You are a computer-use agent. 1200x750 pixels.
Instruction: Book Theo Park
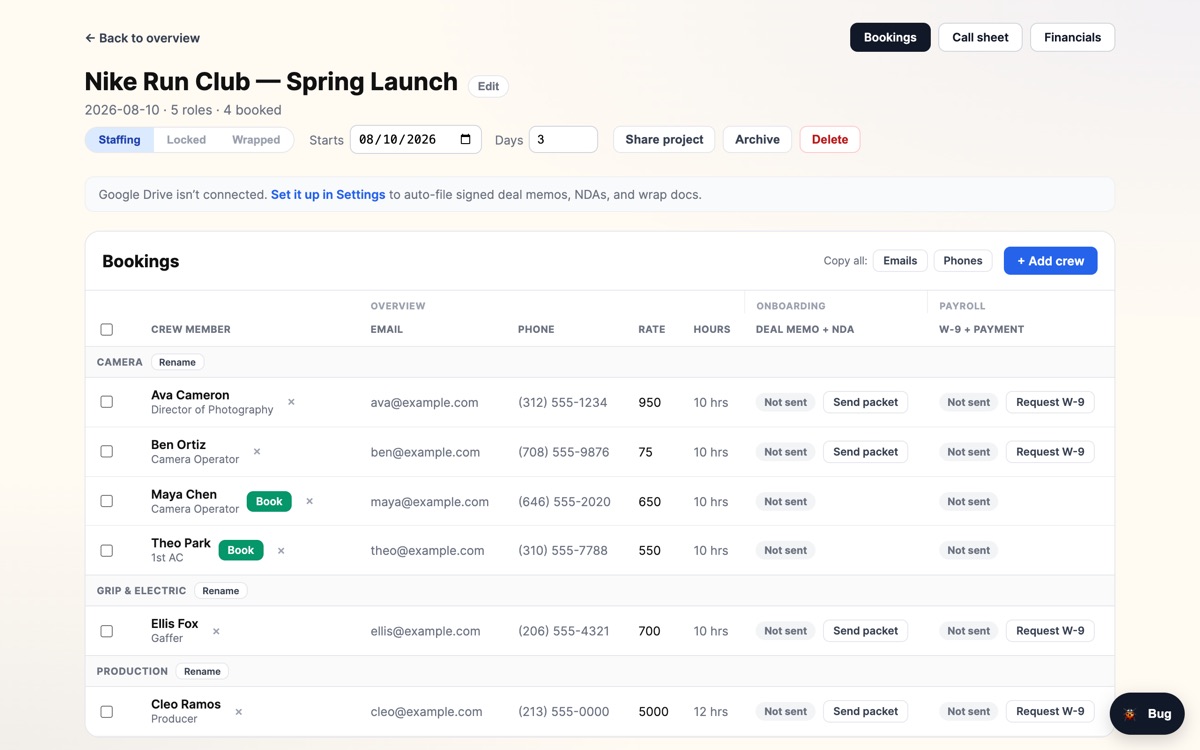point(241,550)
